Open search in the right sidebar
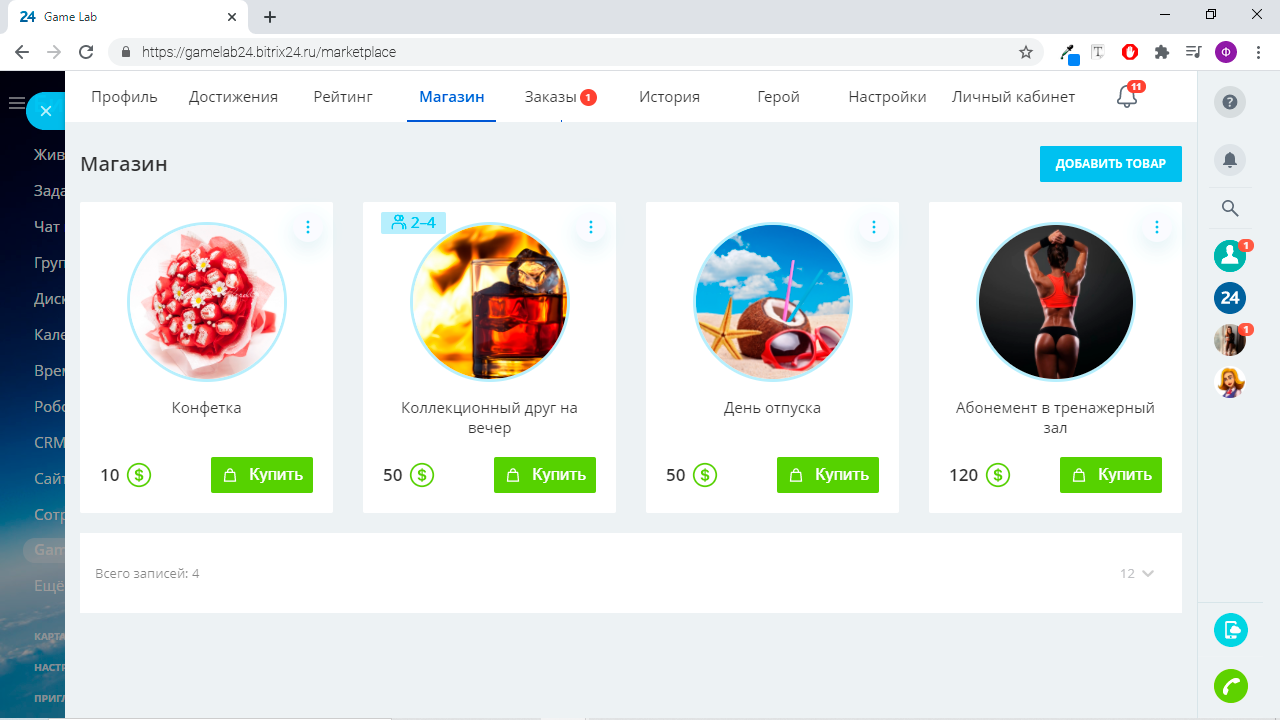 pyautogui.click(x=1230, y=208)
